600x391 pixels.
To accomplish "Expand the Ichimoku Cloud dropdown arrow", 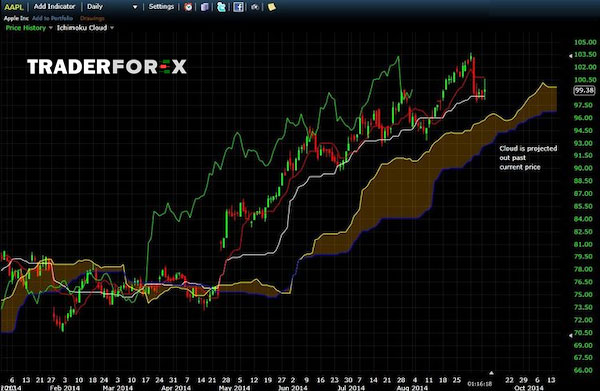I will [x=112, y=28].
